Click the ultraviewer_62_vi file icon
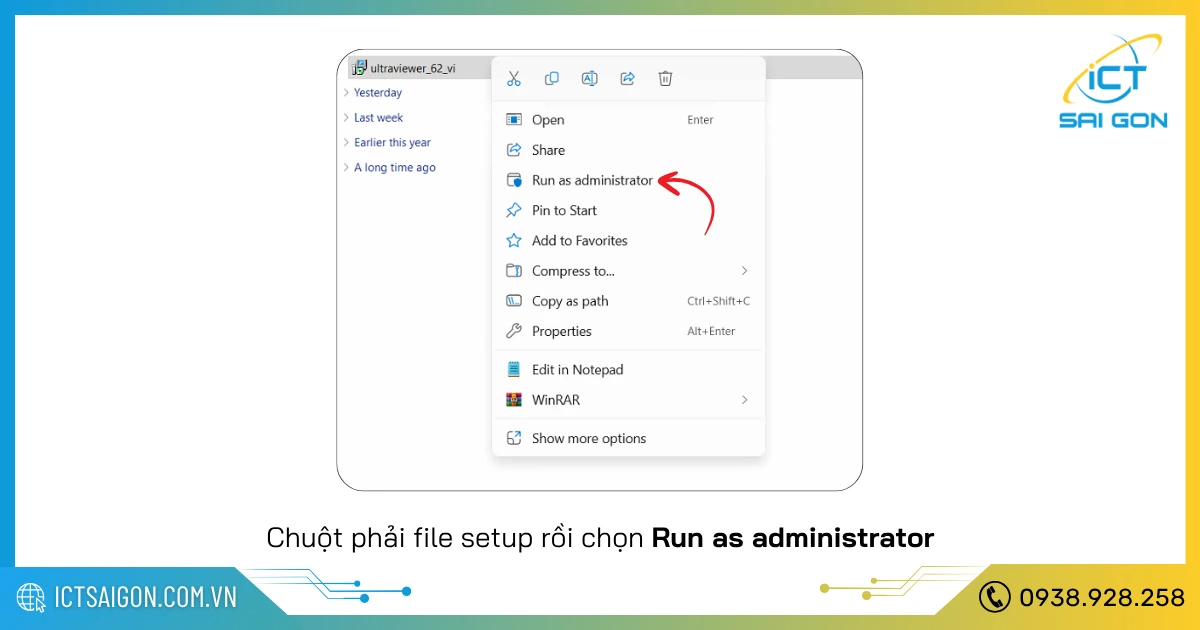1200x630 pixels. [359, 68]
